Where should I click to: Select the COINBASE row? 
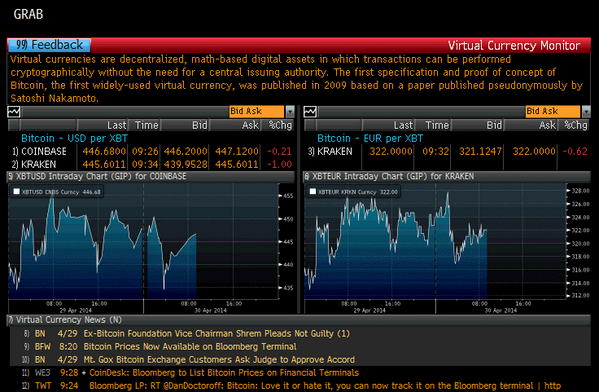[x=151, y=151]
